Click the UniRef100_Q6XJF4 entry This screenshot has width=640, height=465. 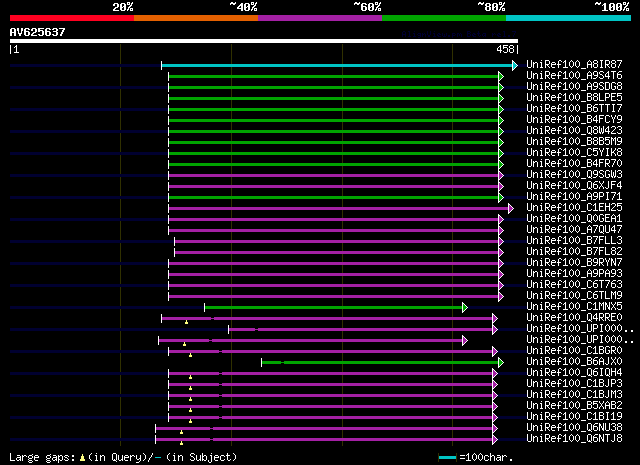point(574,185)
